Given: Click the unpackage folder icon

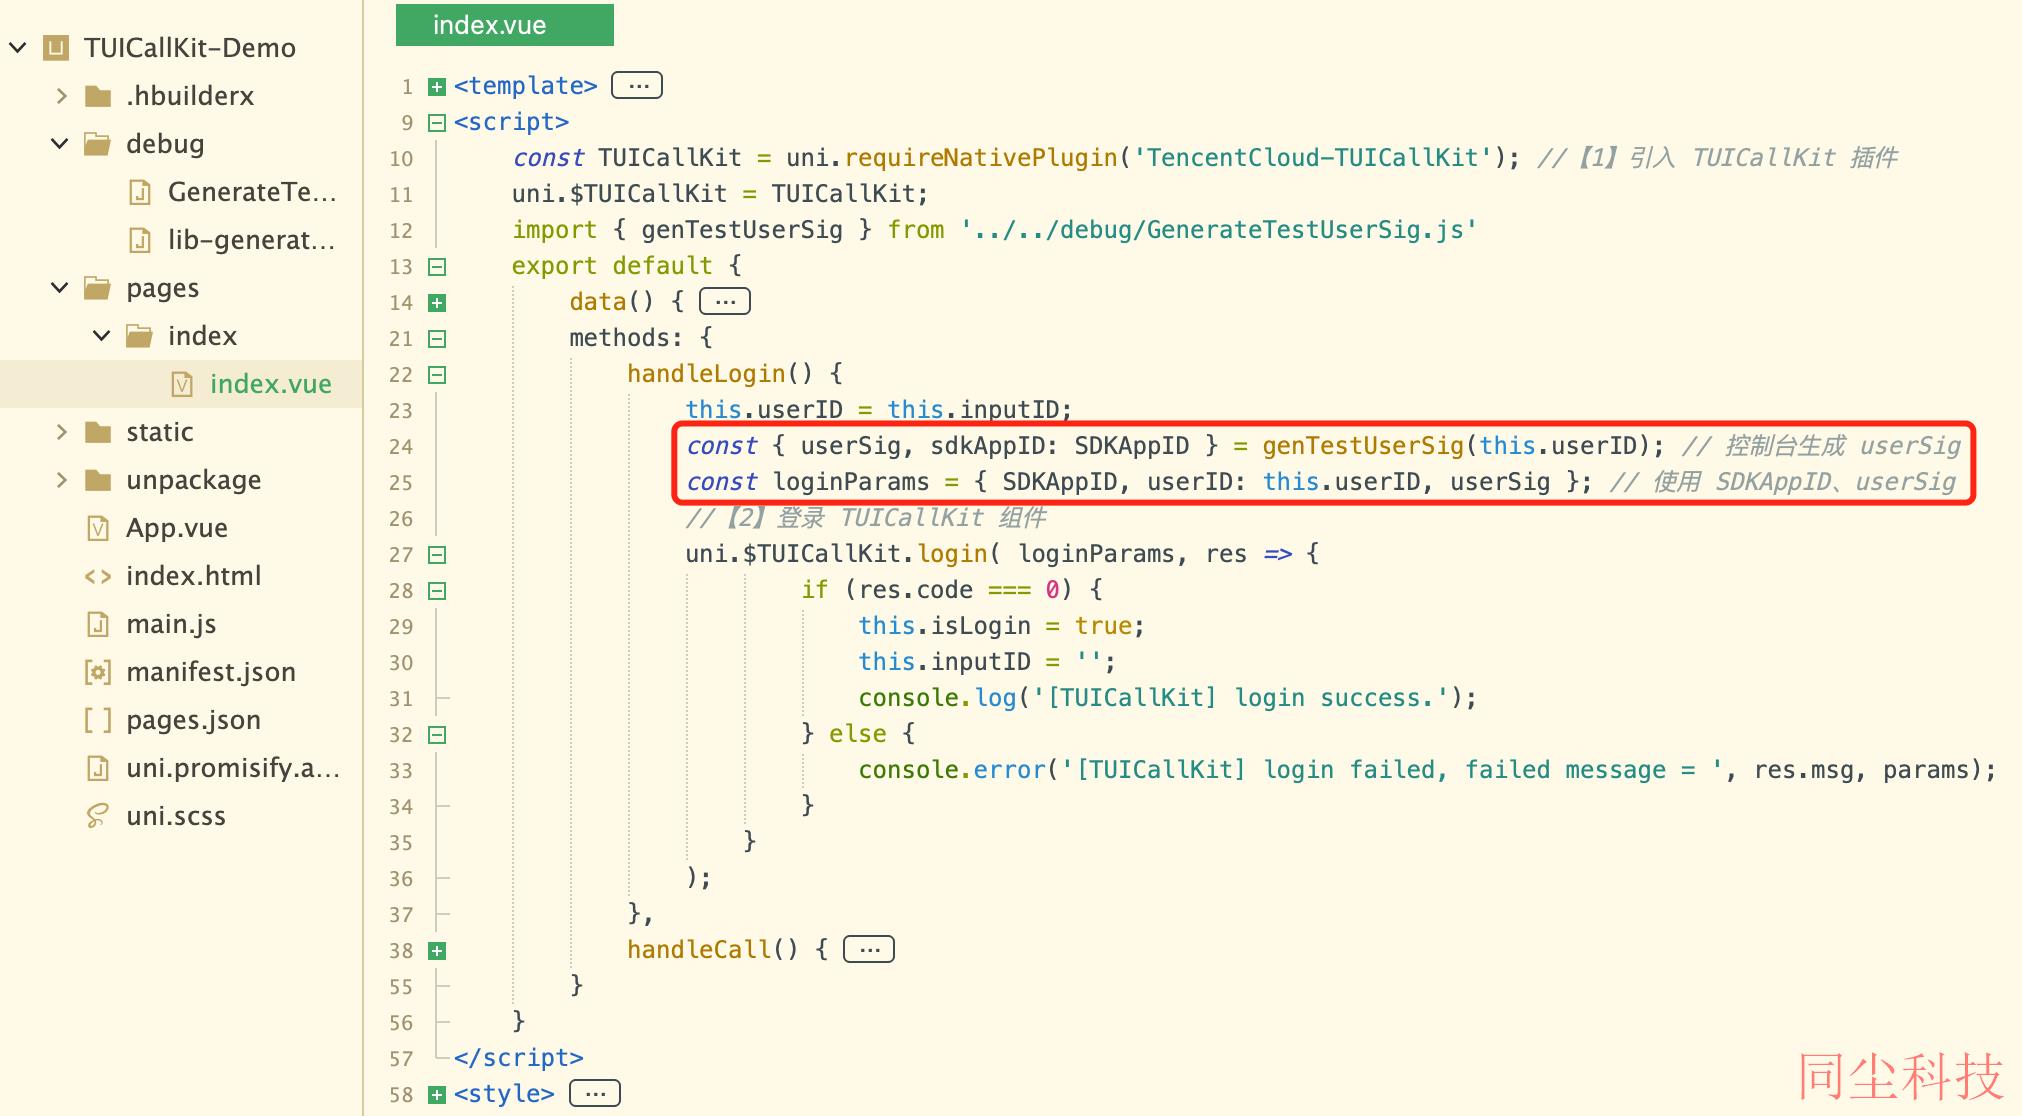Looking at the screenshot, I should [x=98, y=480].
